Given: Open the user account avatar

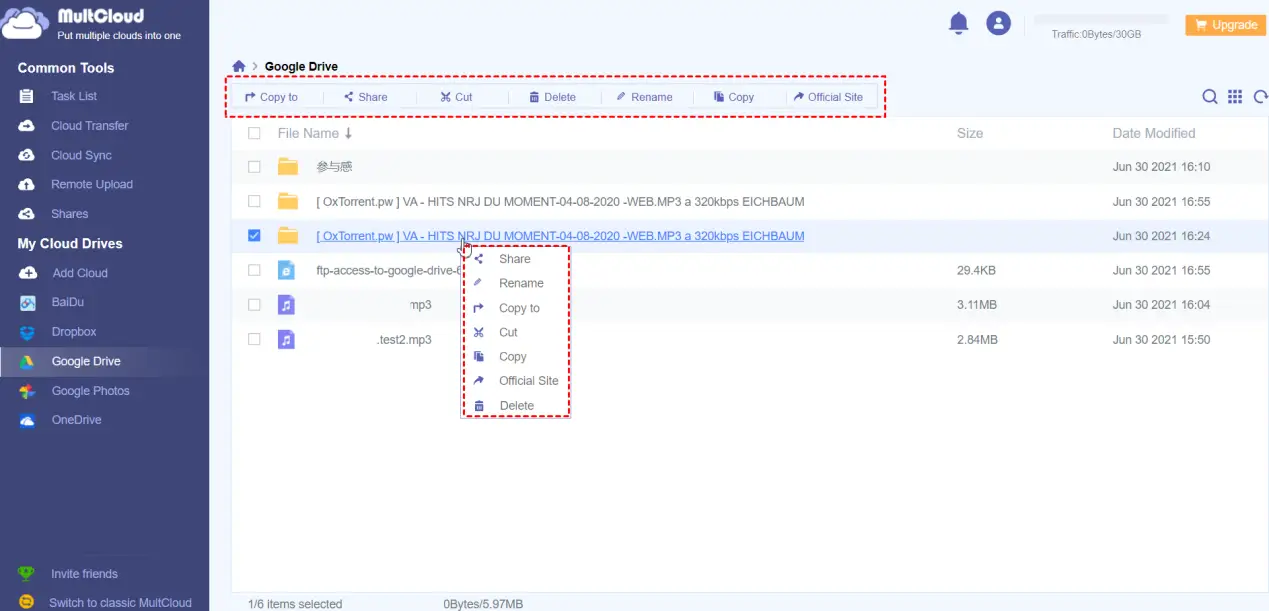Looking at the screenshot, I should click(x=998, y=23).
